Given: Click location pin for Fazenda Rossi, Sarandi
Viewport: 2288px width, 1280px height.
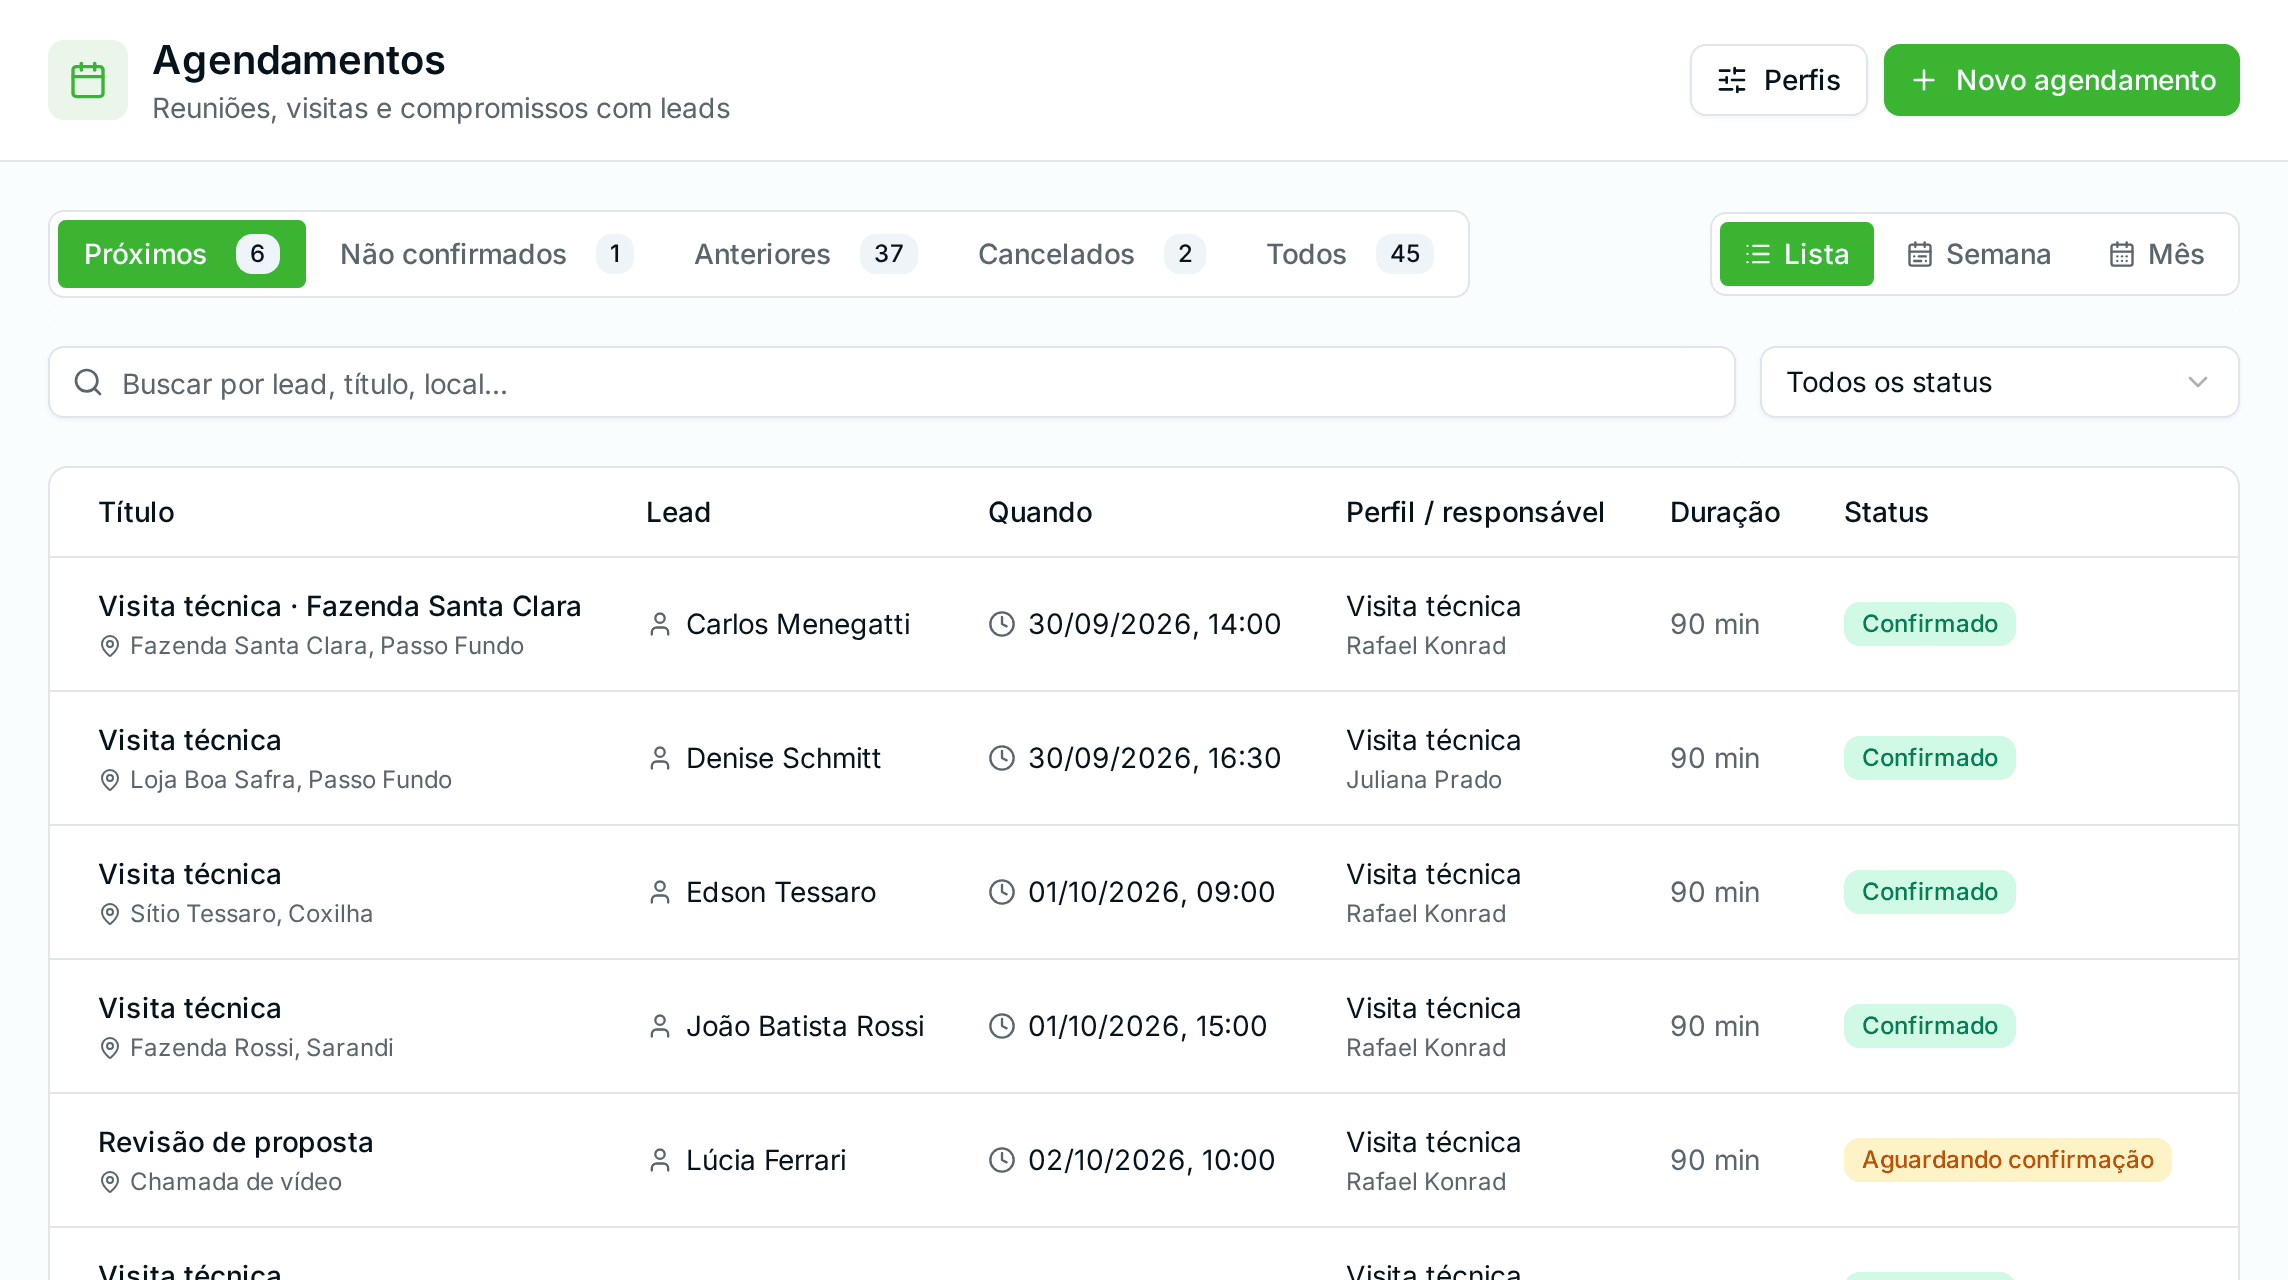Looking at the screenshot, I should tap(110, 1048).
